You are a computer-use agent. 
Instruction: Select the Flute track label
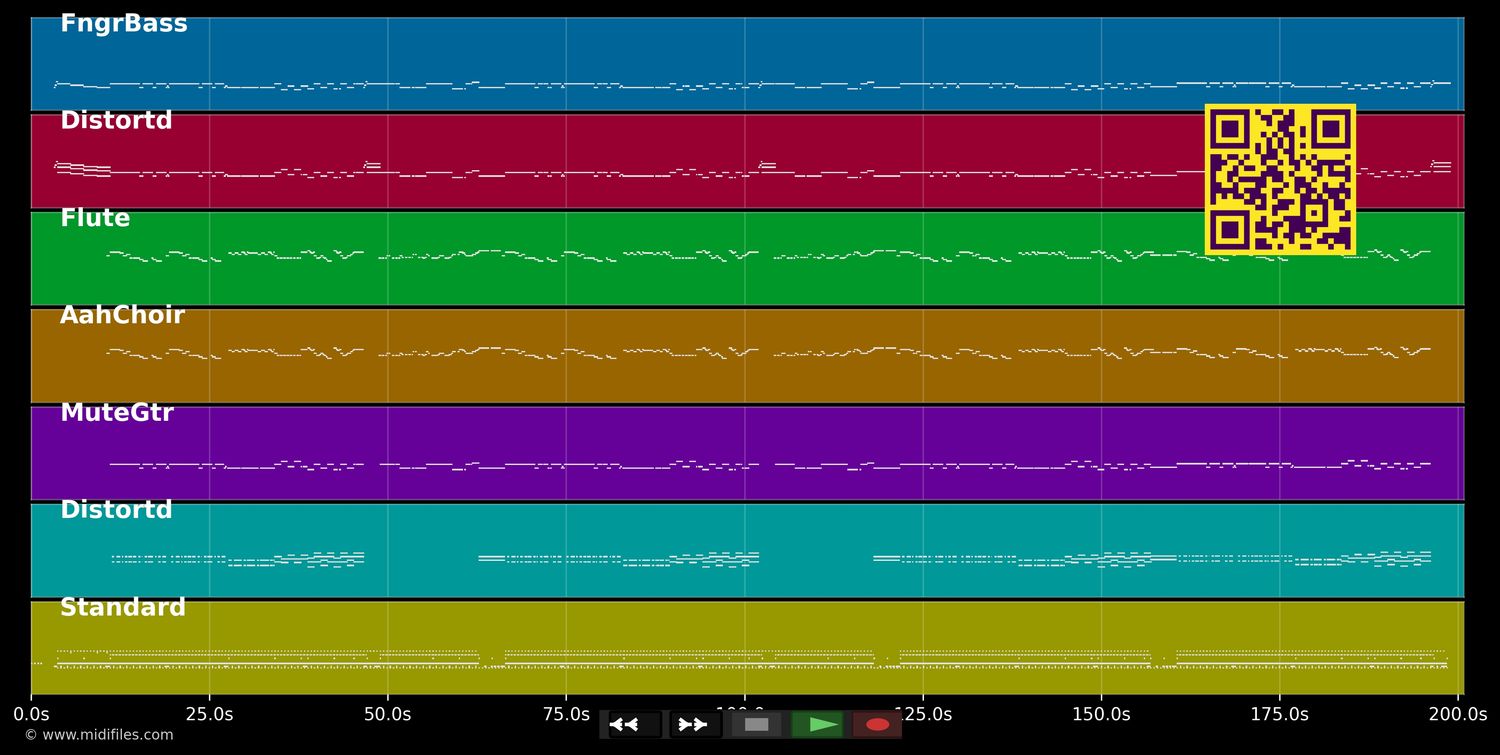click(95, 218)
